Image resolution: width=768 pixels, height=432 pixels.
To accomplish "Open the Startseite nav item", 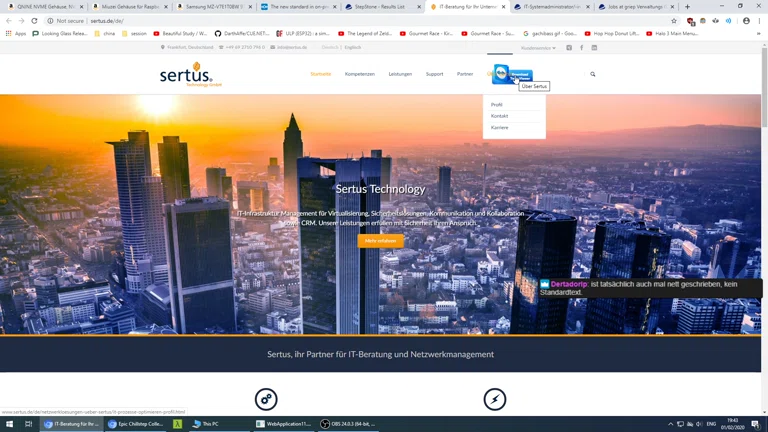I will coord(321,74).
